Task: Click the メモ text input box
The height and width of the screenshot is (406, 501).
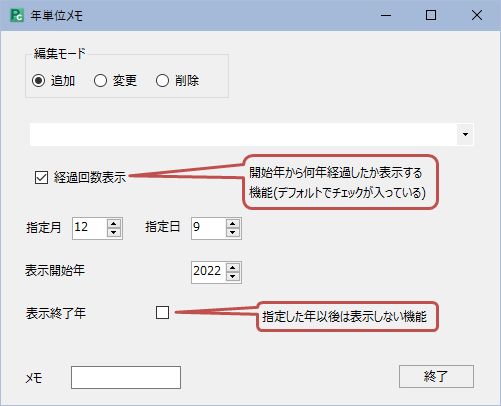Action: pos(126,377)
